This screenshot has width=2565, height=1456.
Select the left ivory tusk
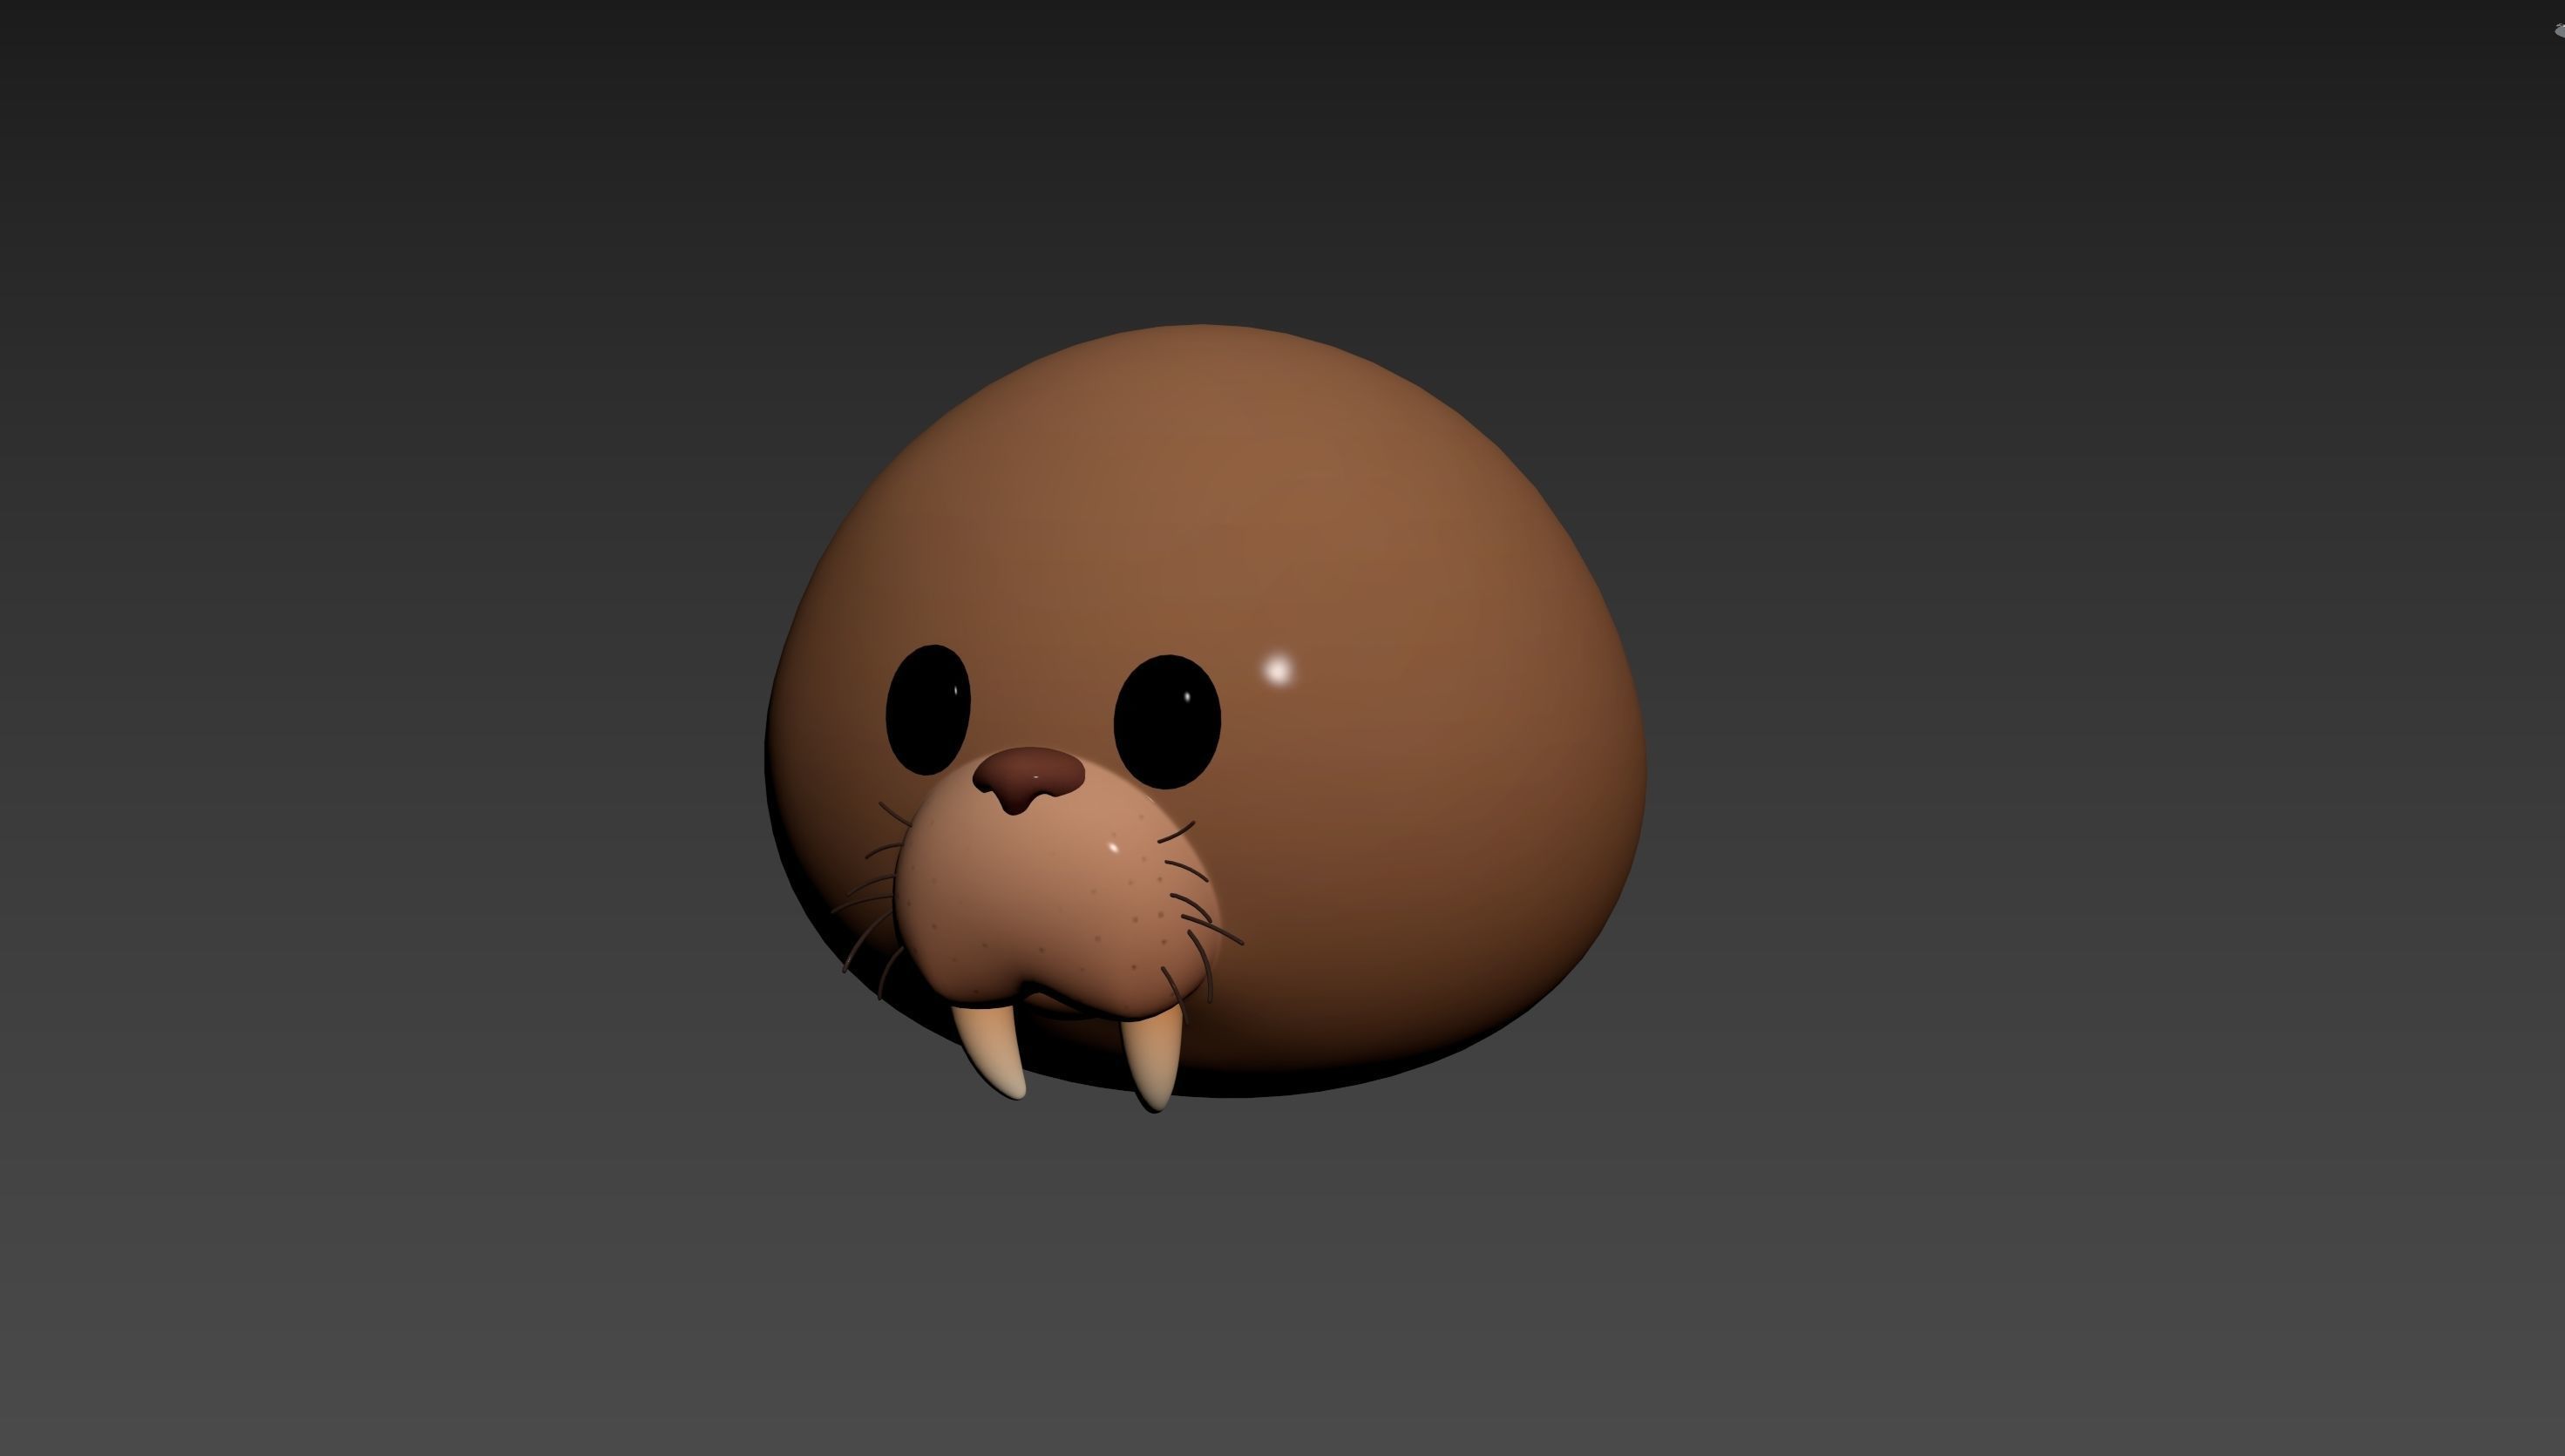pos(989,1051)
